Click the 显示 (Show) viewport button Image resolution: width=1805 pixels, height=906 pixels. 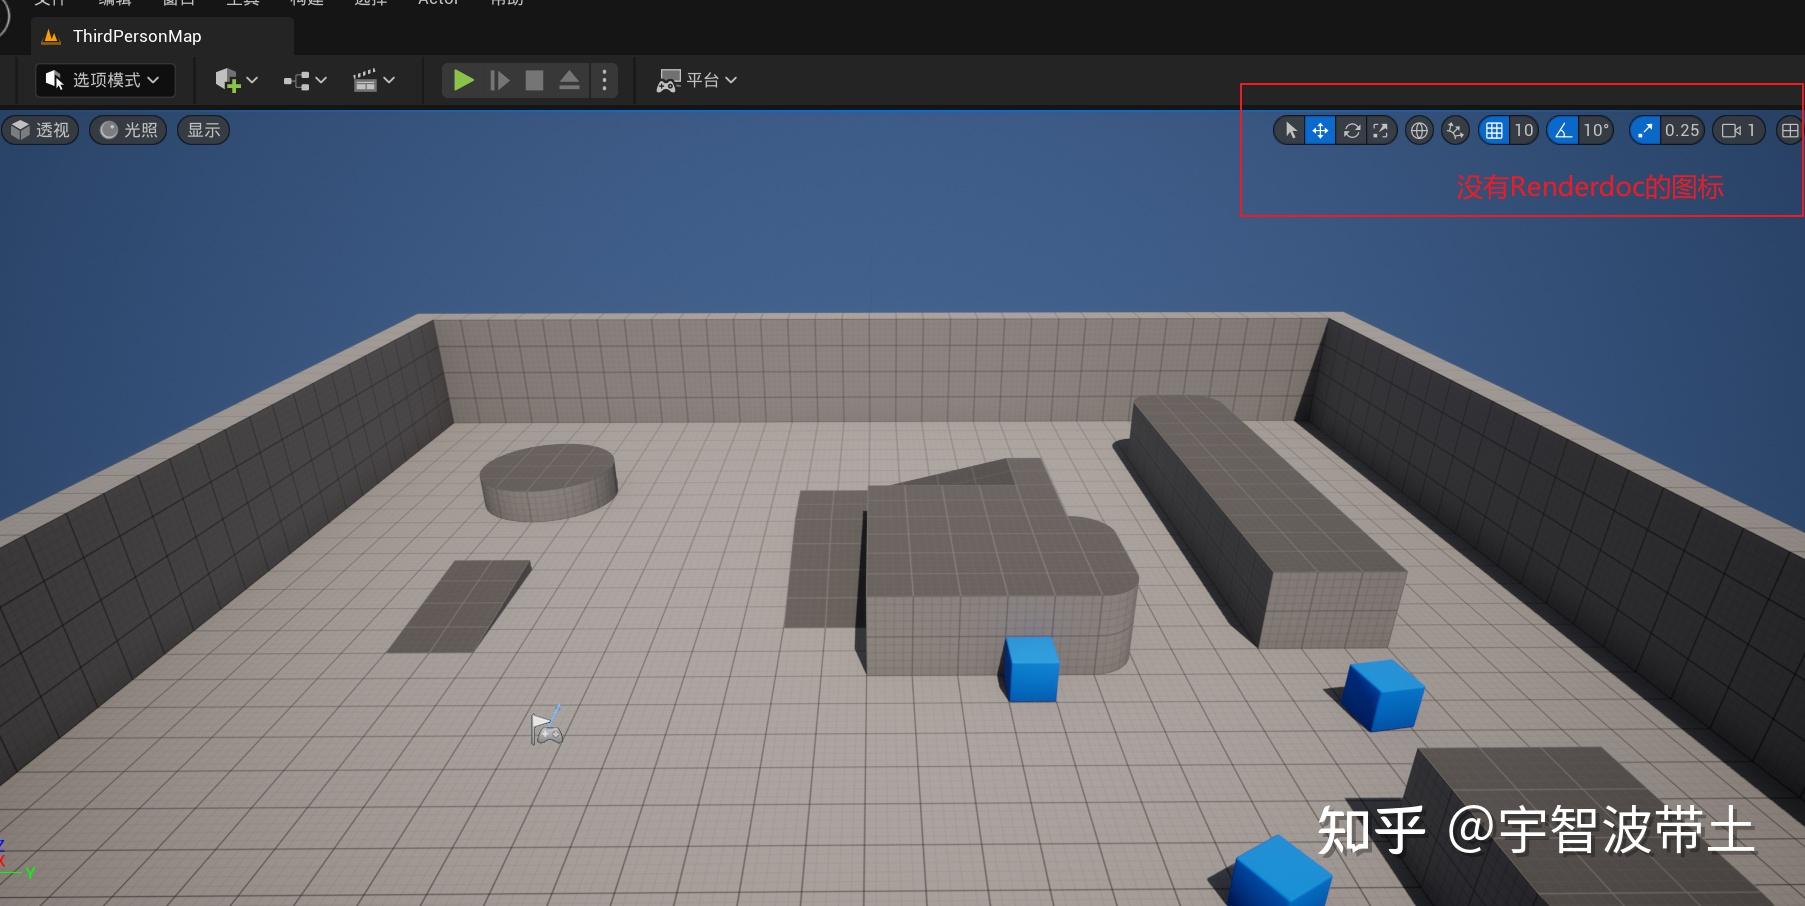(x=203, y=130)
